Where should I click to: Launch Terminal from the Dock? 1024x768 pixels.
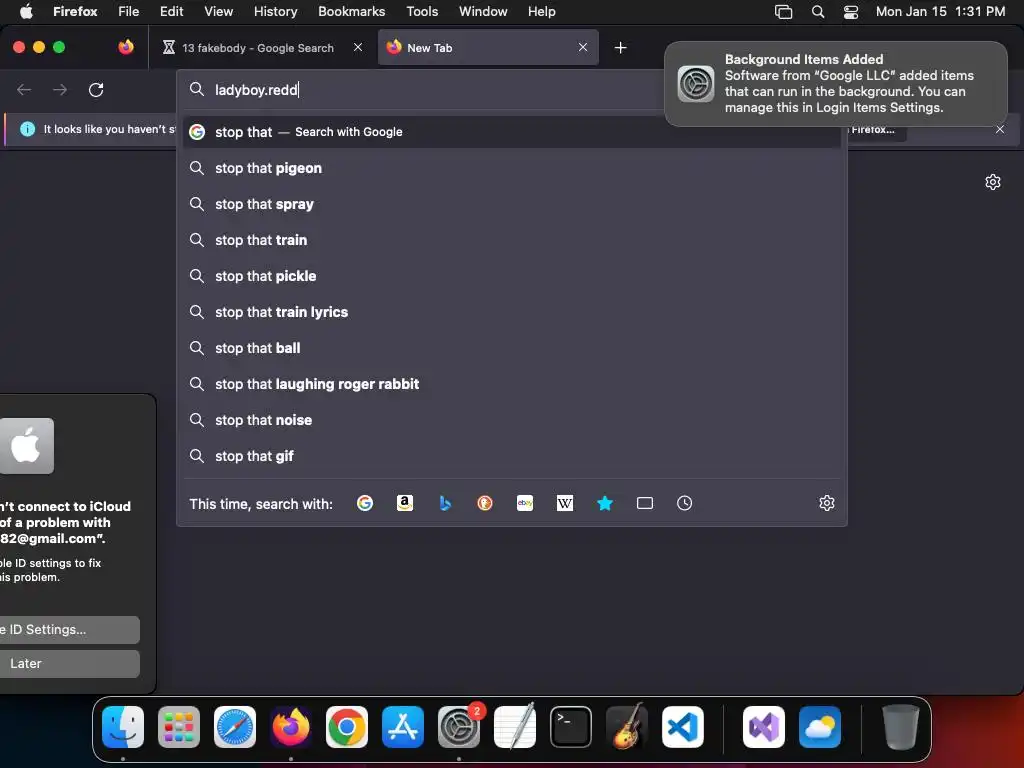click(x=571, y=727)
